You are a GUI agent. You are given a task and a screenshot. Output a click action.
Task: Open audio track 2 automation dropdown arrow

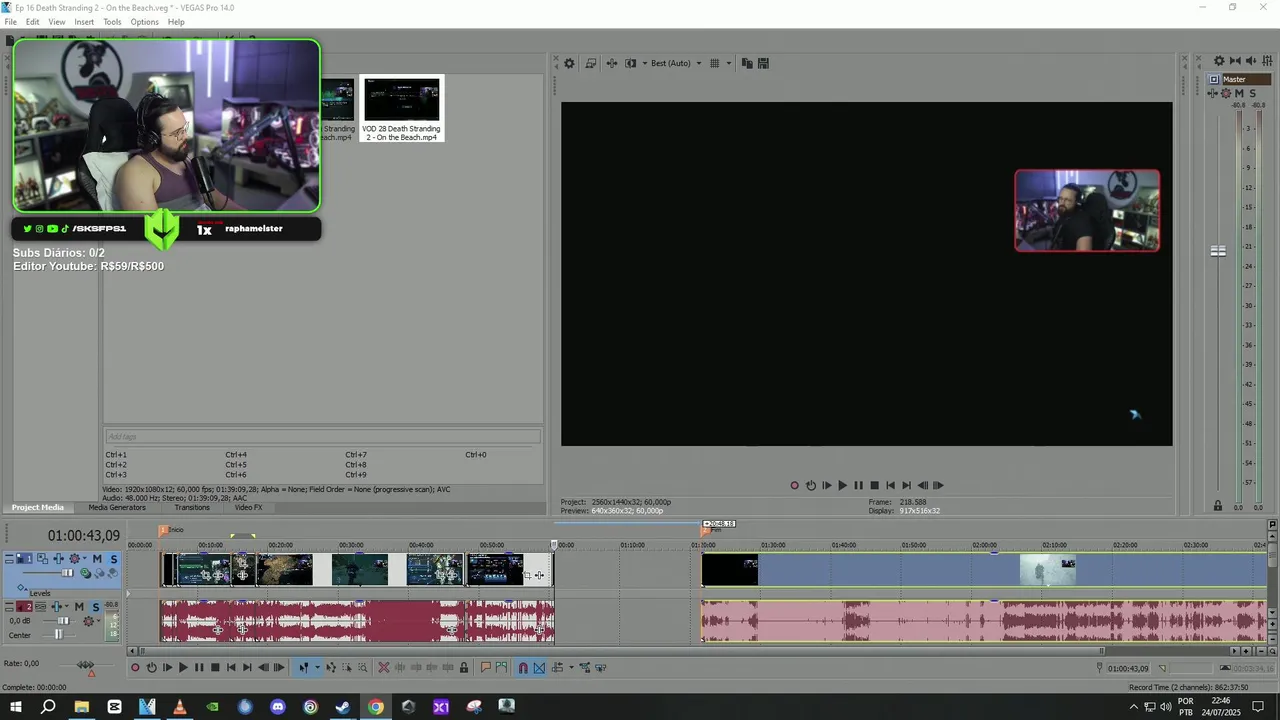[x=97, y=621]
